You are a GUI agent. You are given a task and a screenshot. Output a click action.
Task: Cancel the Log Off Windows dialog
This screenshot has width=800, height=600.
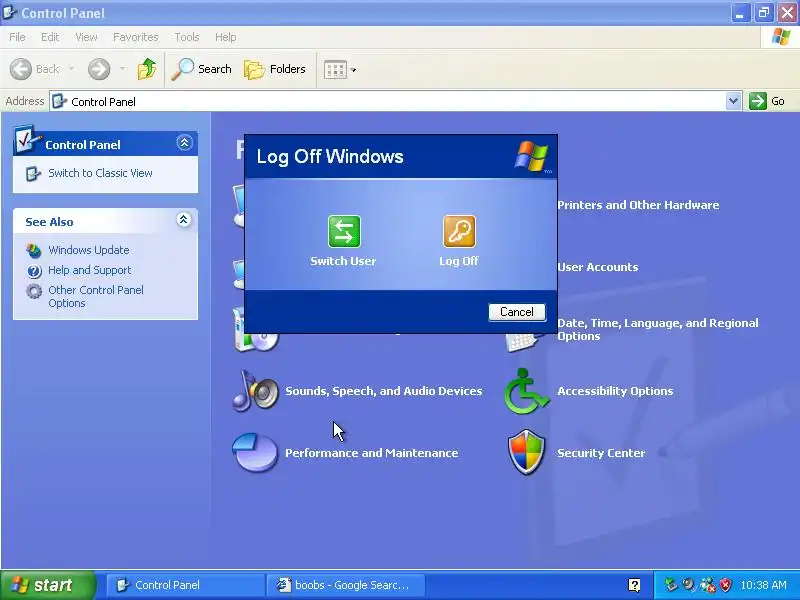[x=517, y=312]
